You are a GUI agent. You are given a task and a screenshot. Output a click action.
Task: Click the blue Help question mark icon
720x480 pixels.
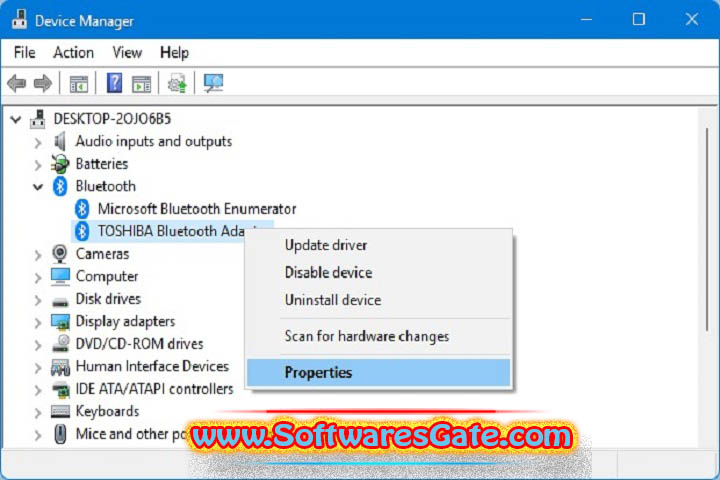114,83
